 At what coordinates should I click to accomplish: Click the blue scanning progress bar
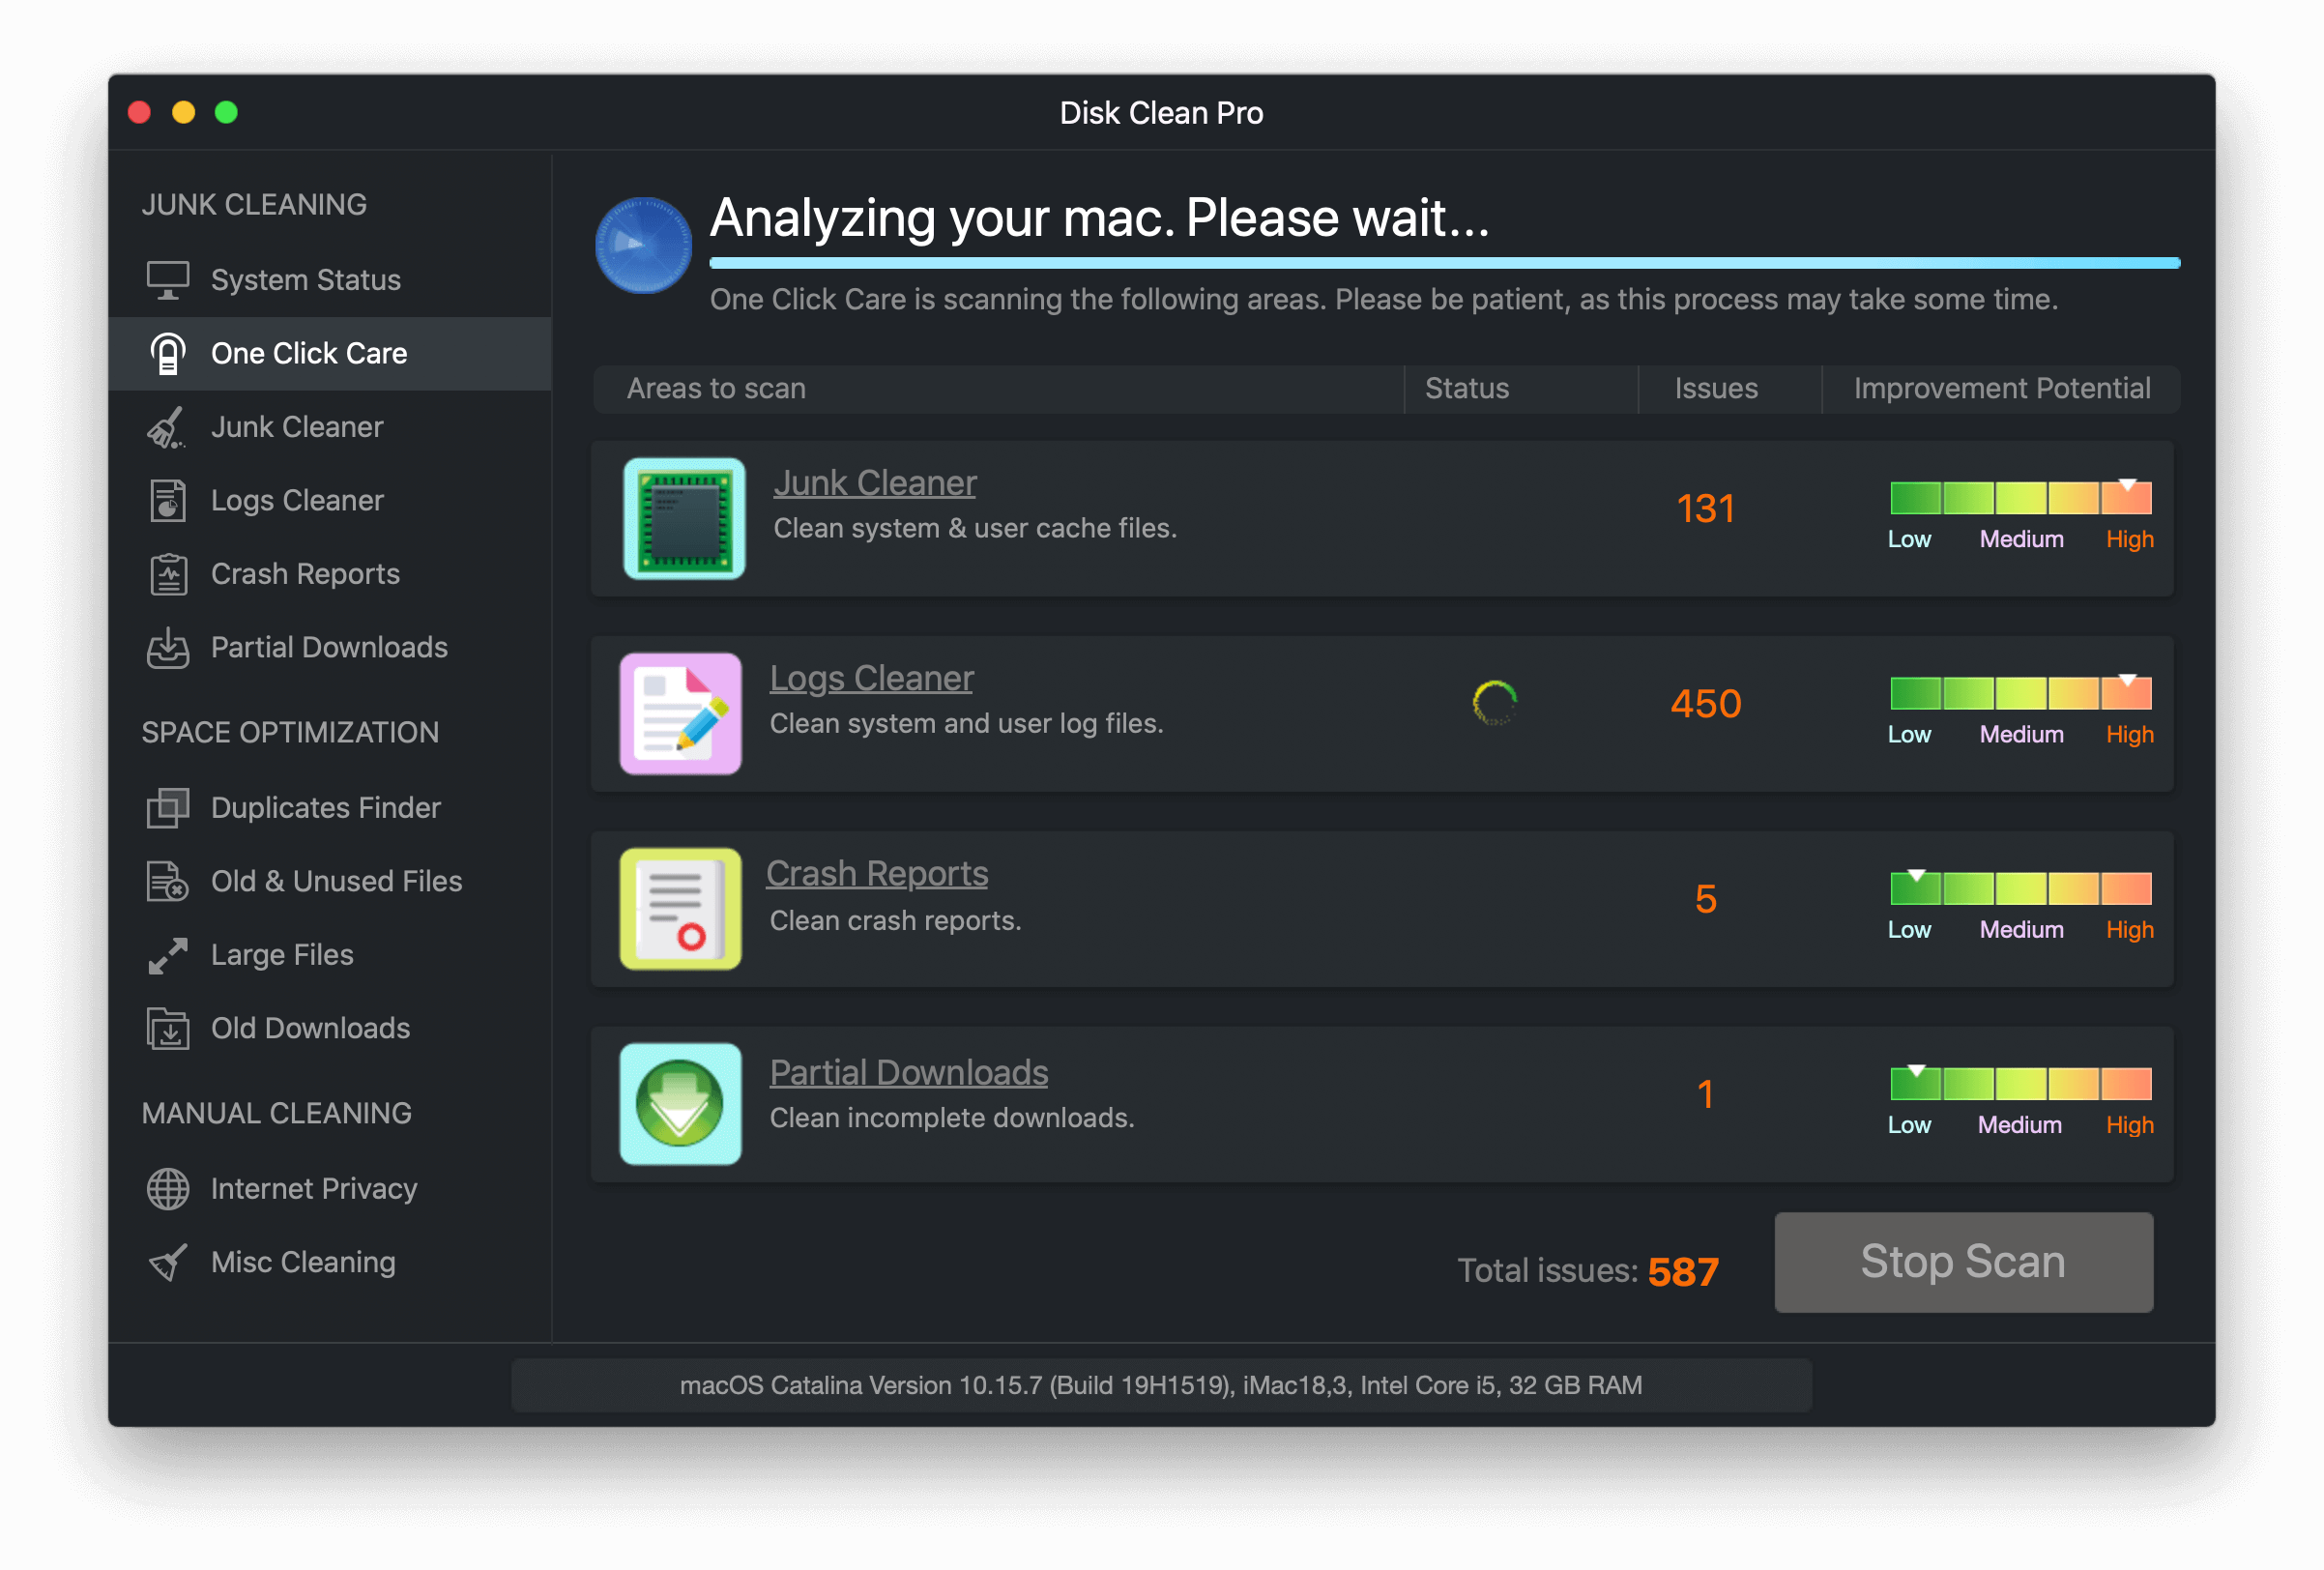pyautogui.click(x=1444, y=263)
